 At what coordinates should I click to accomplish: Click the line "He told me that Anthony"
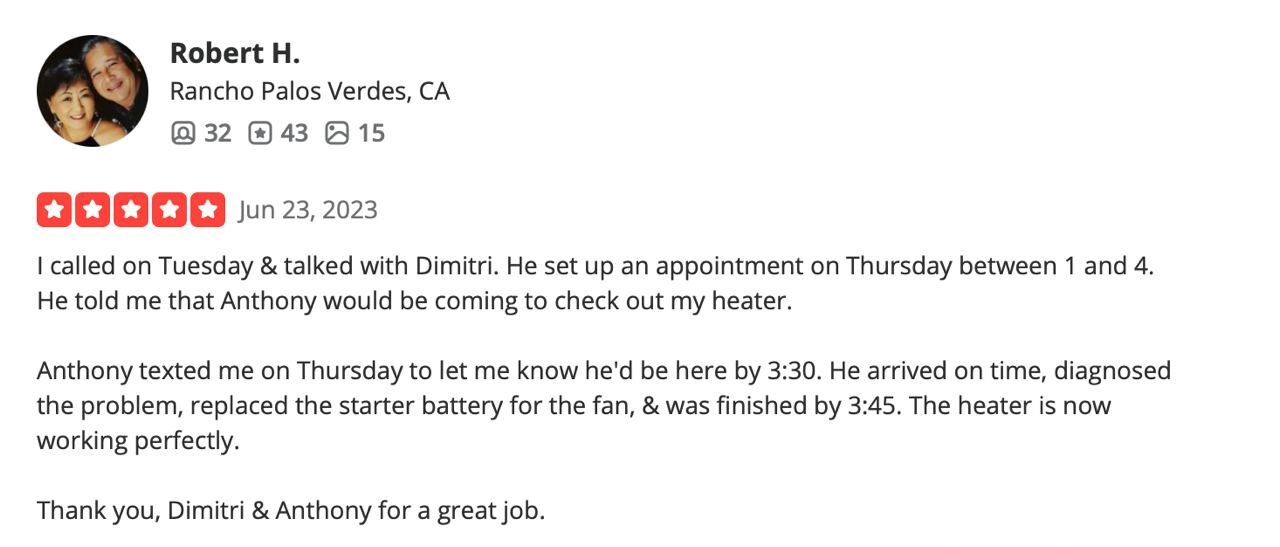pyautogui.click(x=414, y=301)
